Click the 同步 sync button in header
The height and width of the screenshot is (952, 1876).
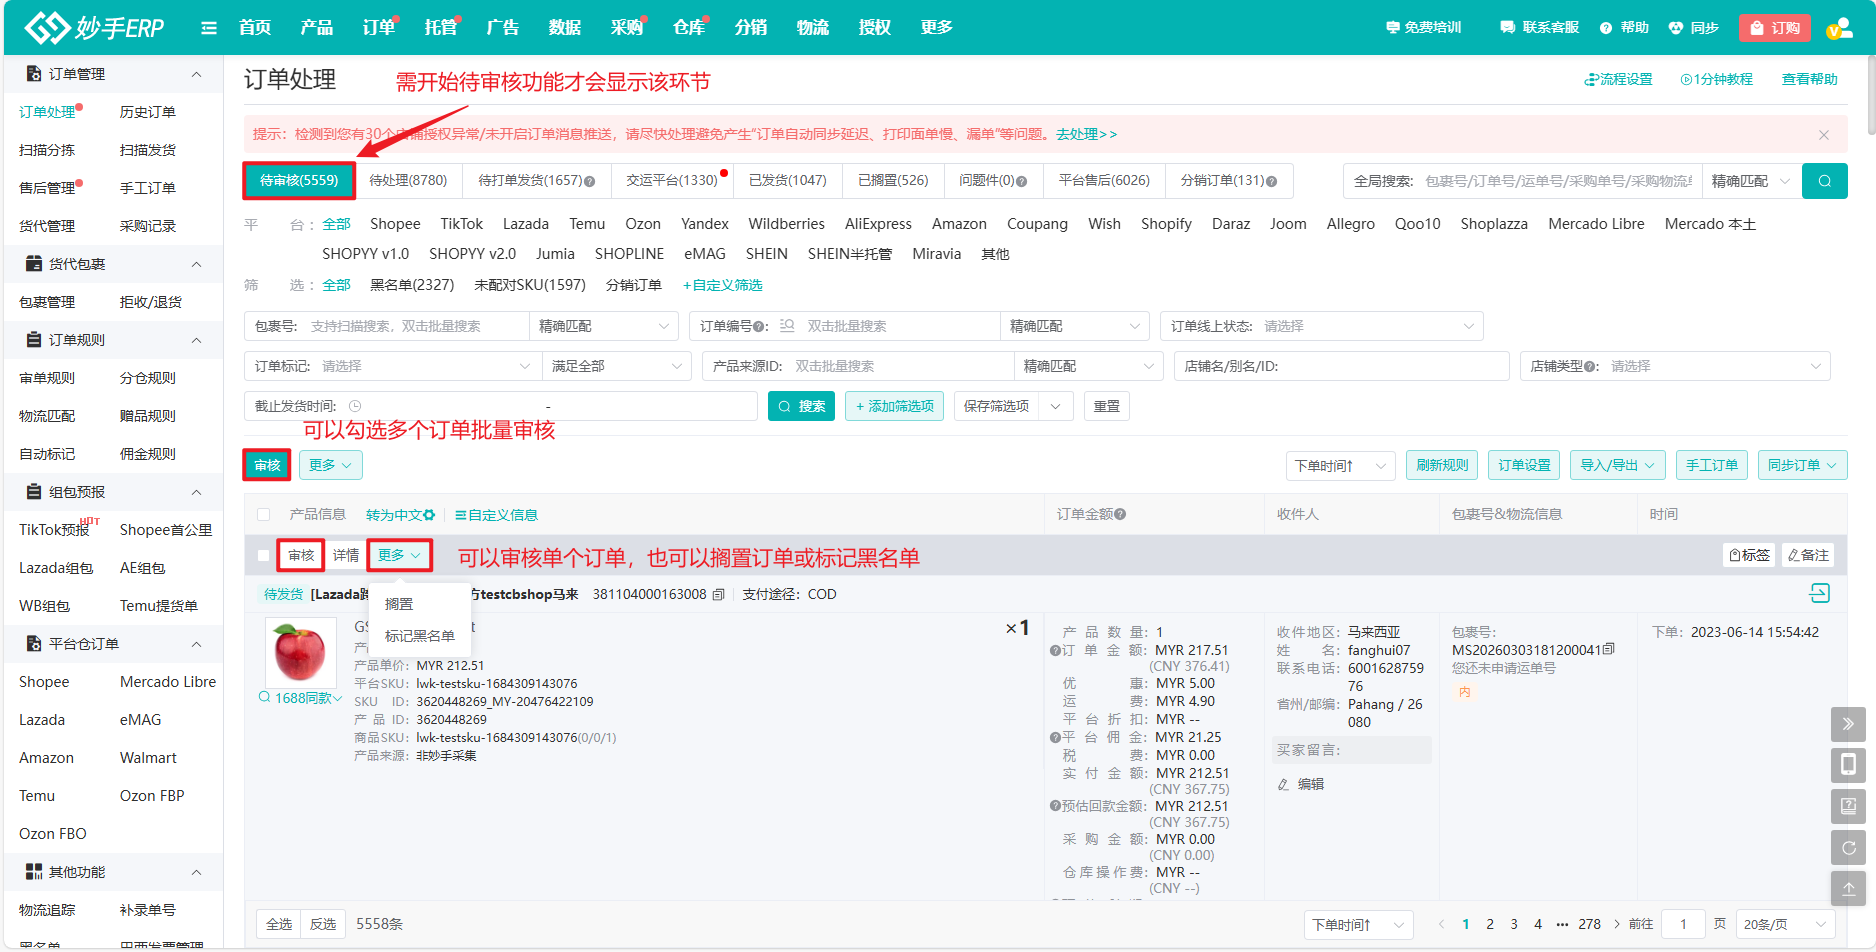pos(1693,28)
